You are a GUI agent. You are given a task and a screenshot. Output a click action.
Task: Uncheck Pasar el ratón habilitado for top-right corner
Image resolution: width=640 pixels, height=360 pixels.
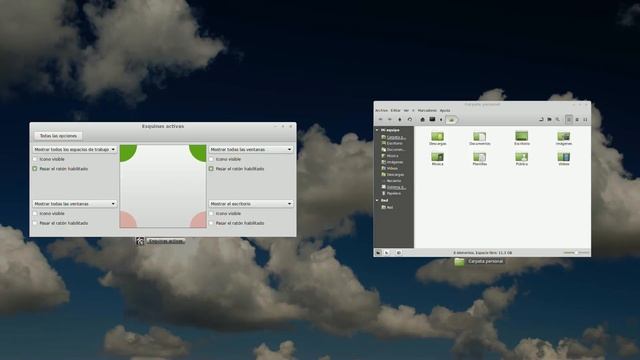(x=211, y=169)
